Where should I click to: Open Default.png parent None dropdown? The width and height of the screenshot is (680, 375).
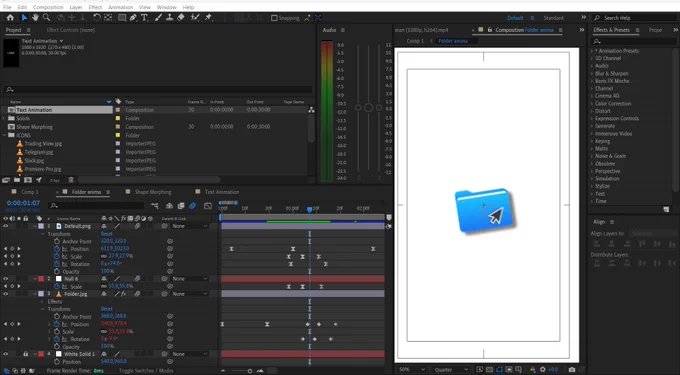pyautogui.click(x=190, y=226)
